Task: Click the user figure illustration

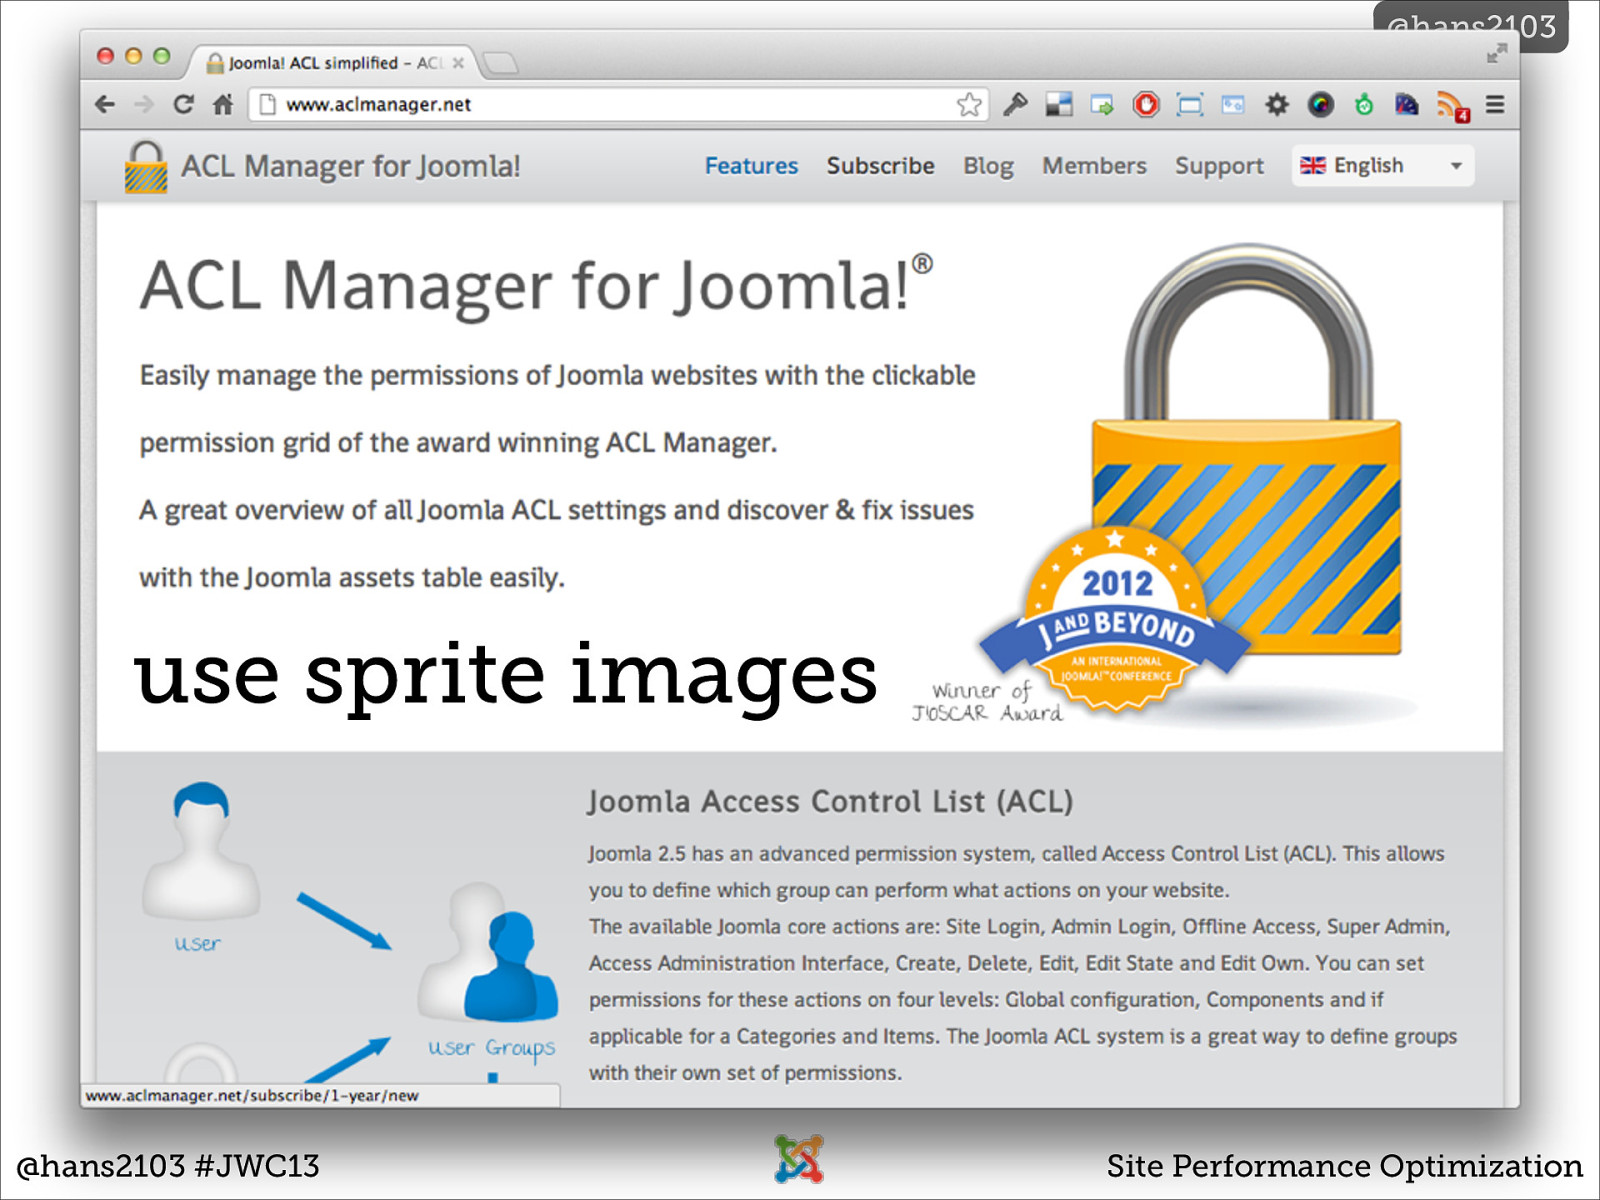Action: 201,850
